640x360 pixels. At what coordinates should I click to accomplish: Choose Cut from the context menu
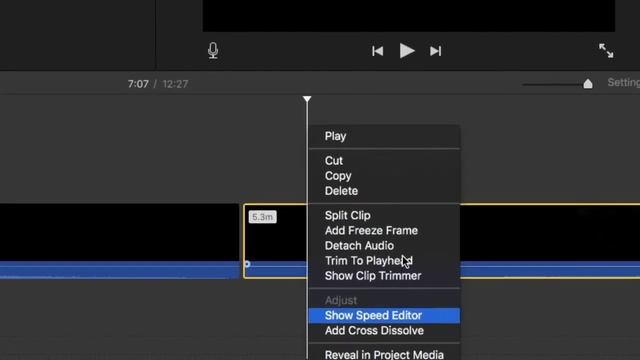(x=384, y=161)
